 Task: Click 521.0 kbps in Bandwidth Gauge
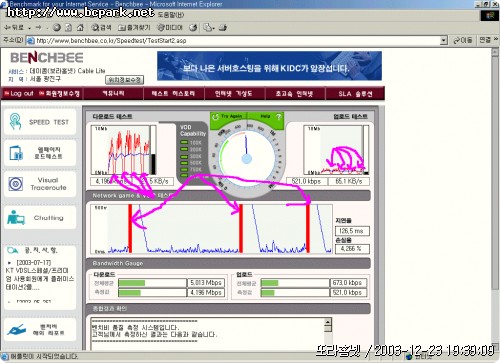tap(348, 293)
